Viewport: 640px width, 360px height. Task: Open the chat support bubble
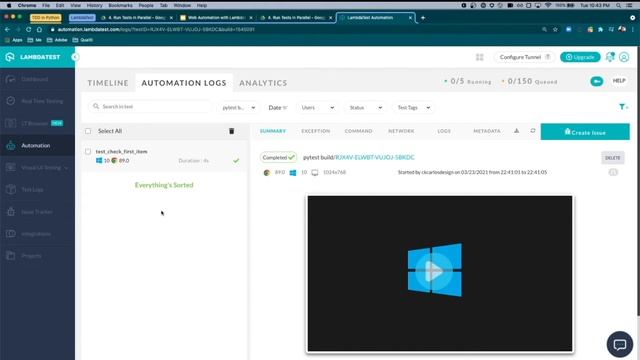click(620, 344)
